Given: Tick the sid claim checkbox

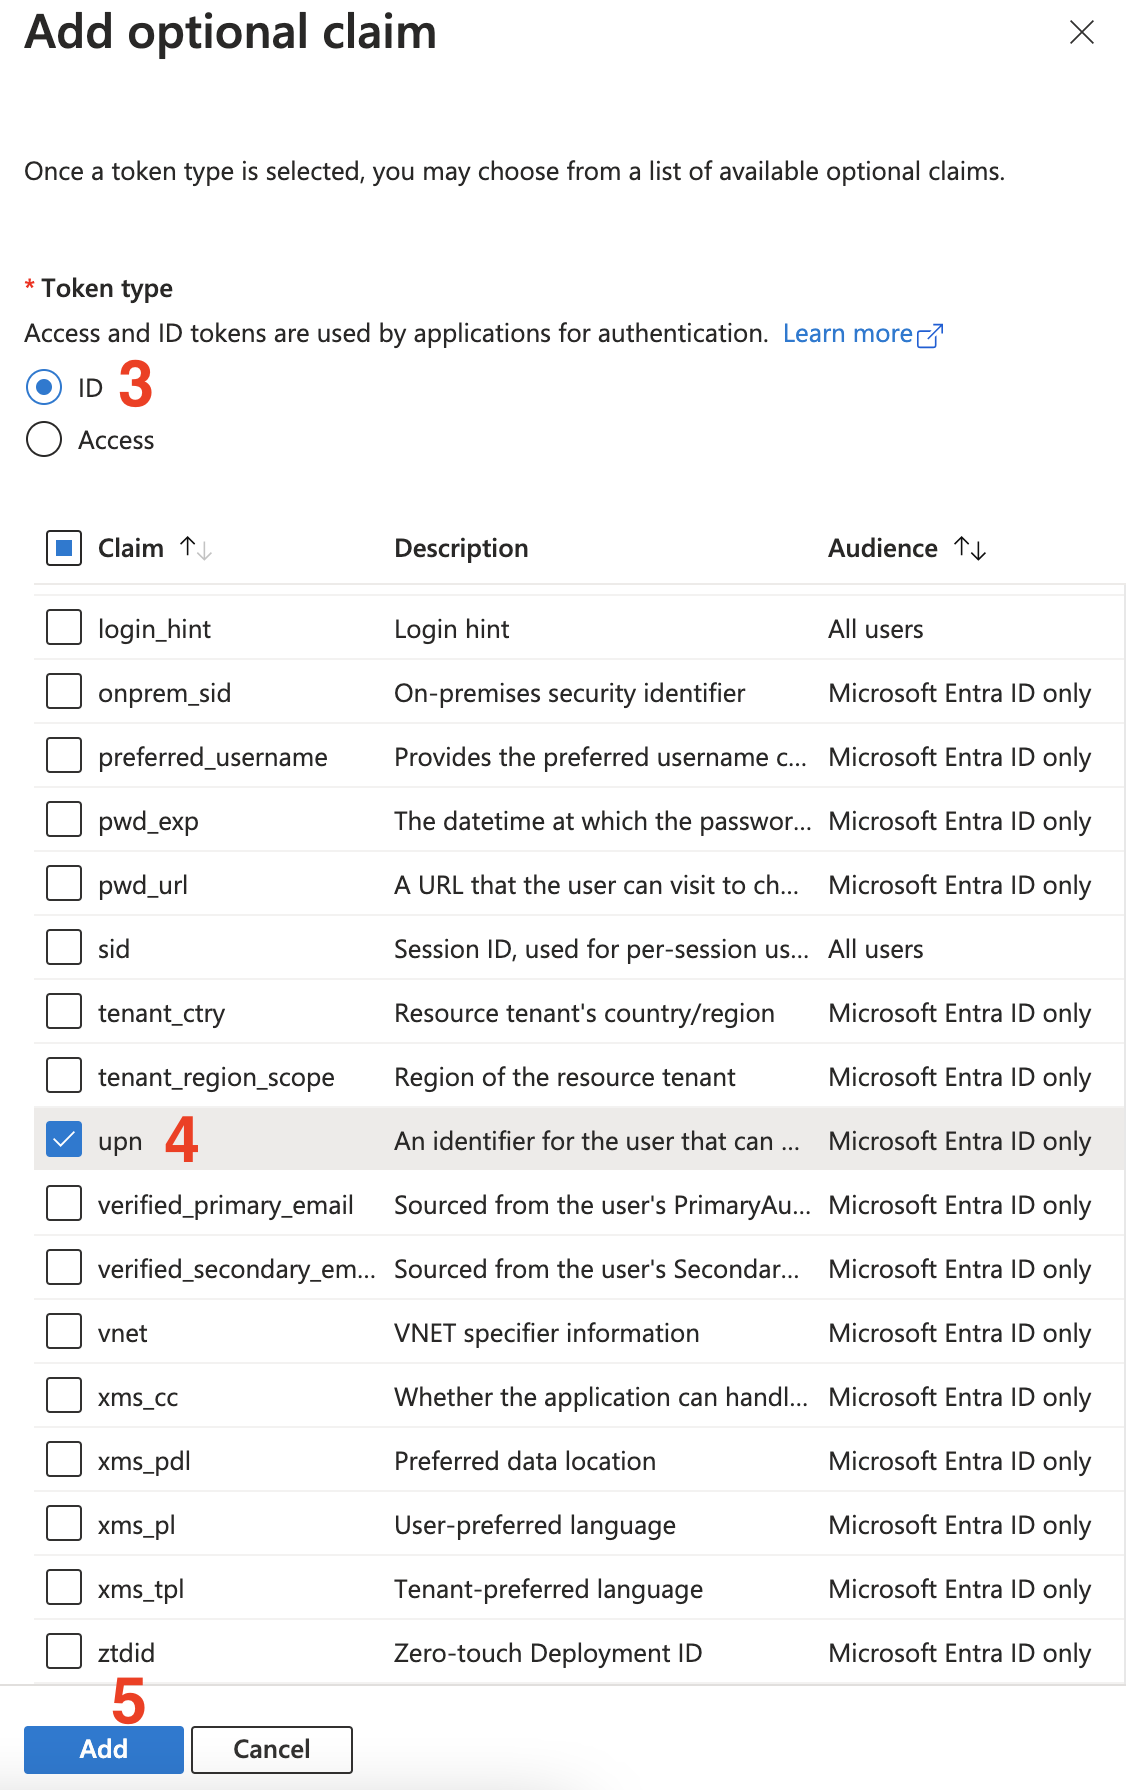Looking at the screenshot, I should pyautogui.click(x=64, y=948).
